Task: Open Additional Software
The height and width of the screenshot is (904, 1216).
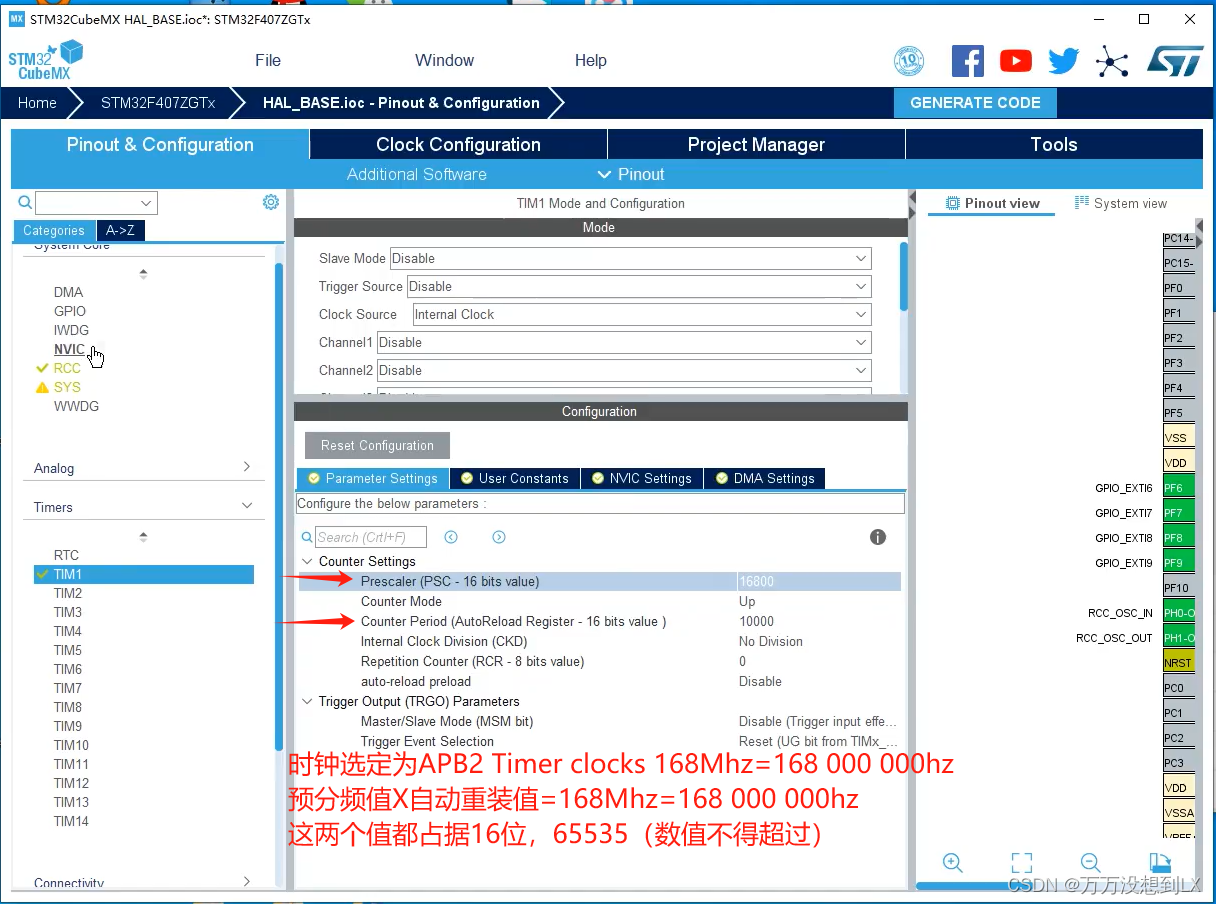Action: click(x=417, y=174)
